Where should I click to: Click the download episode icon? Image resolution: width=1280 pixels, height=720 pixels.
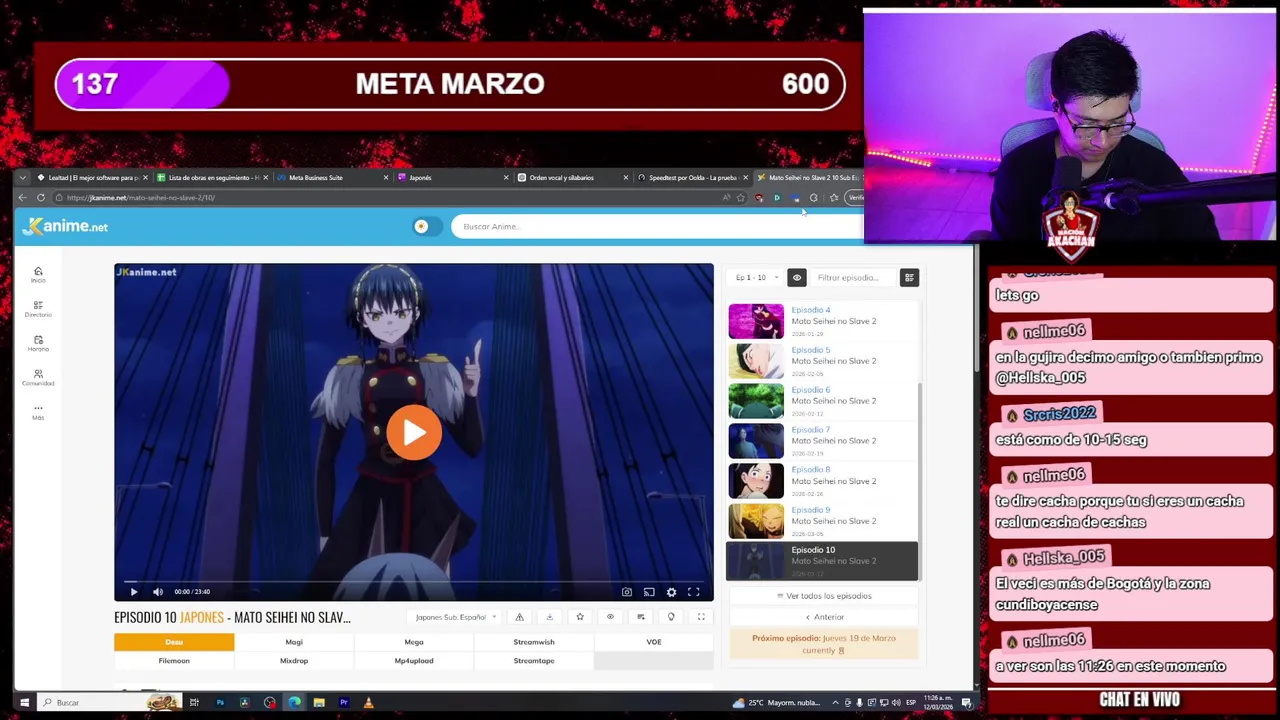coord(549,617)
